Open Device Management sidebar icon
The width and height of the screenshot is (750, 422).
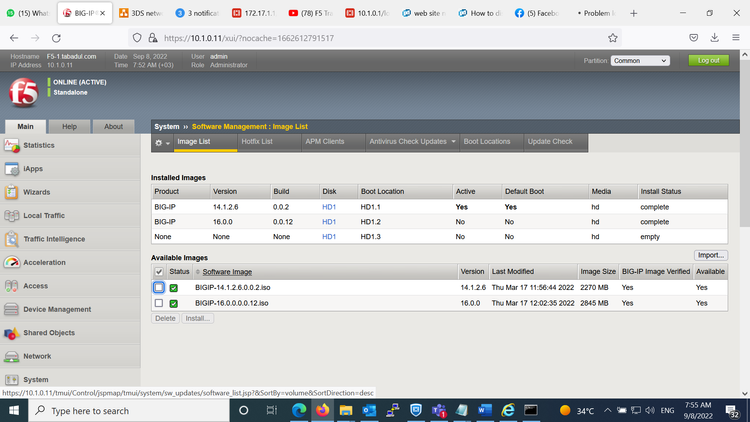point(11,310)
